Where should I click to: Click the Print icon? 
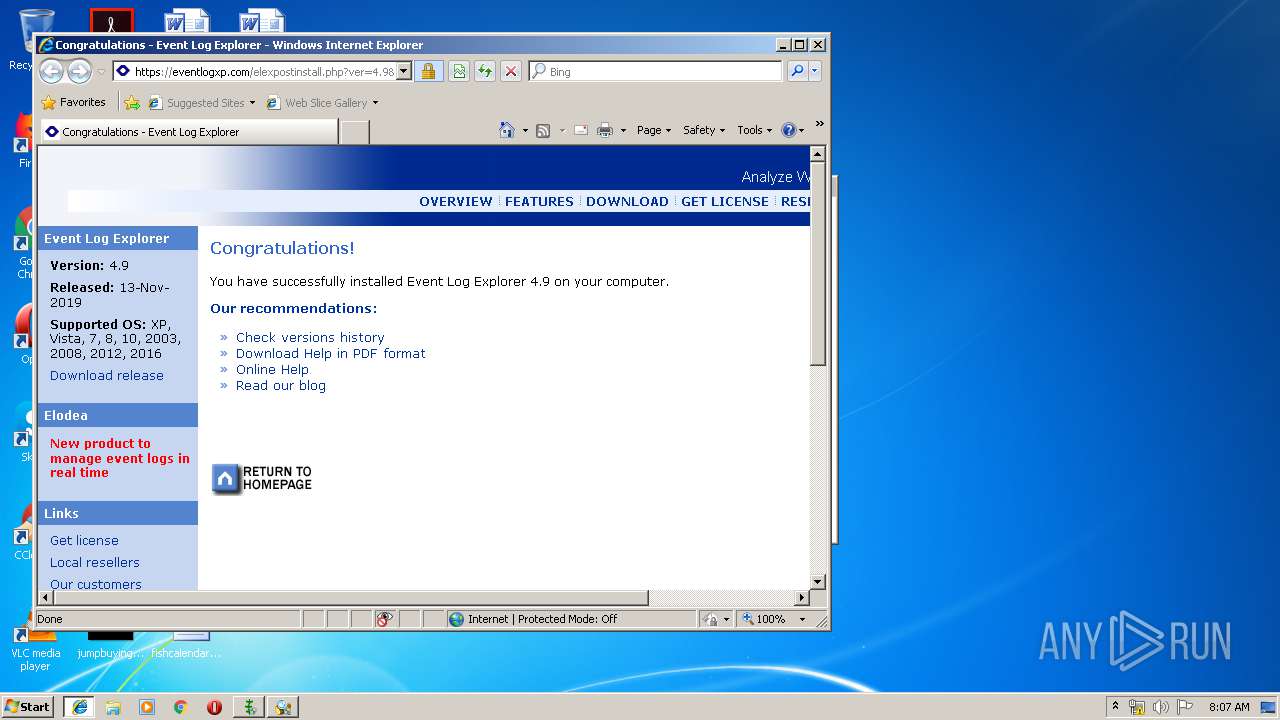coord(605,130)
